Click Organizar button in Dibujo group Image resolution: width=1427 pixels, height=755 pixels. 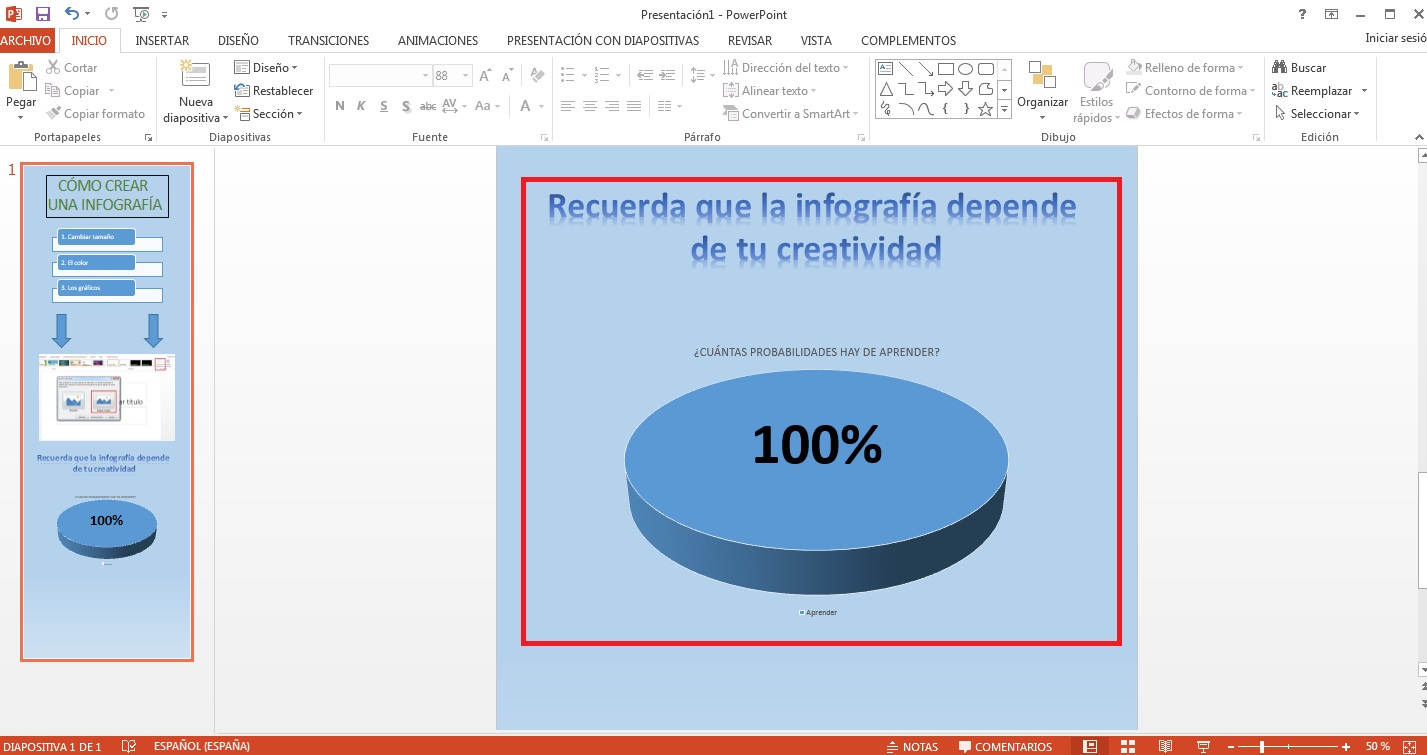1042,90
